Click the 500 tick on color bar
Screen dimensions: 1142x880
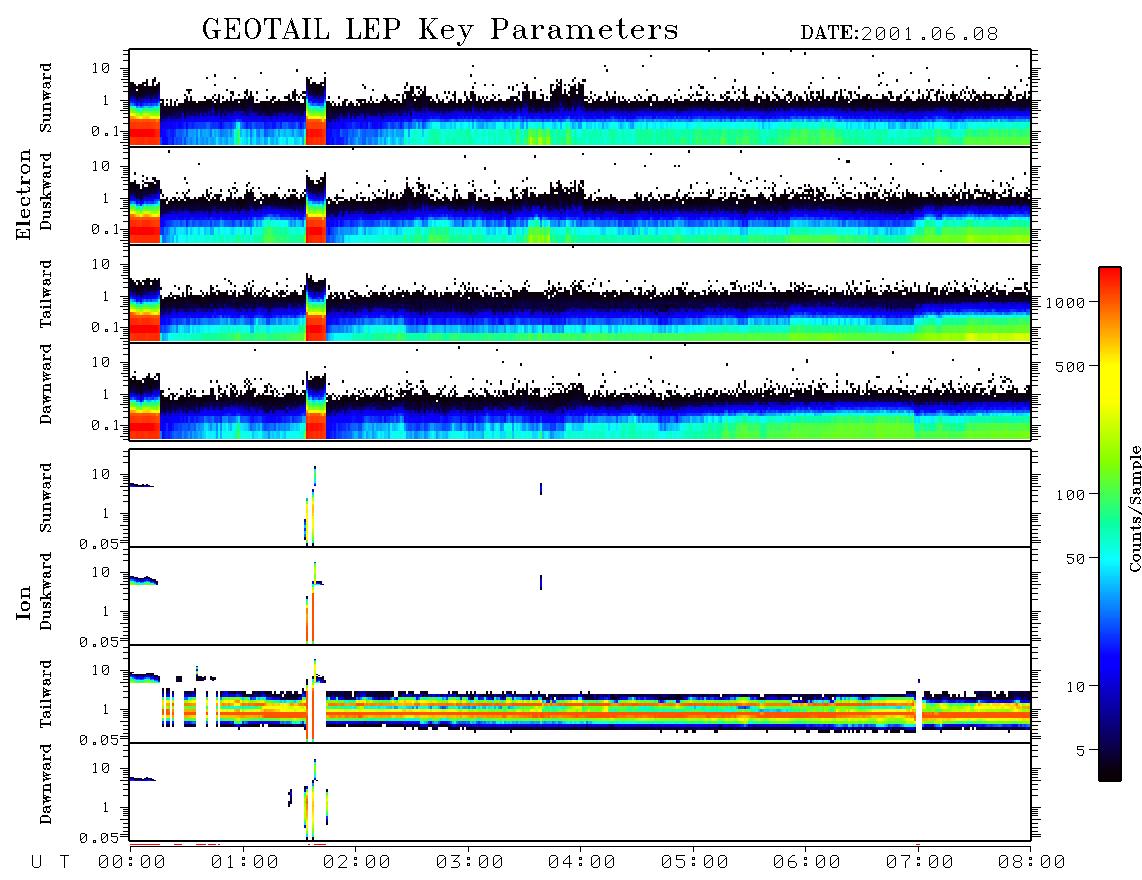(x=1070, y=366)
